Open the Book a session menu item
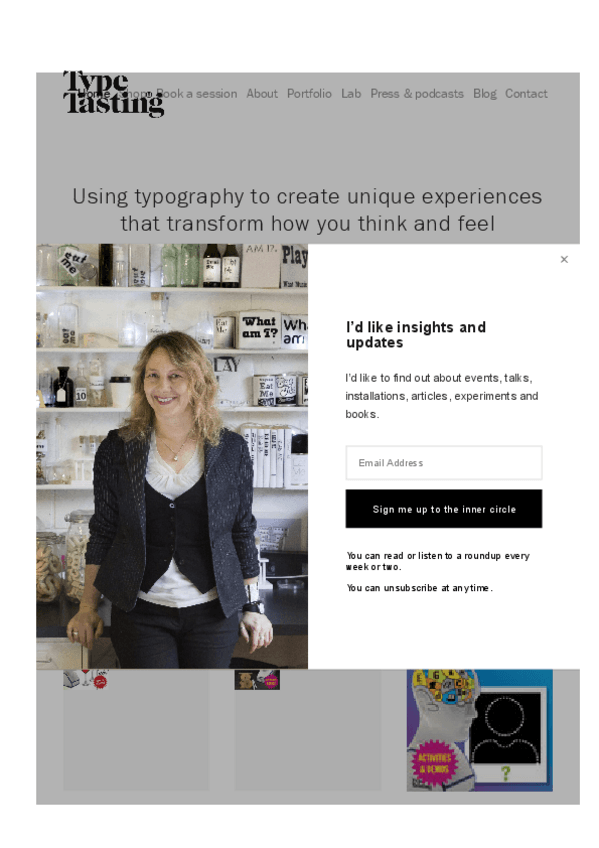Viewport: 599px width, 848px height. coord(197,94)
